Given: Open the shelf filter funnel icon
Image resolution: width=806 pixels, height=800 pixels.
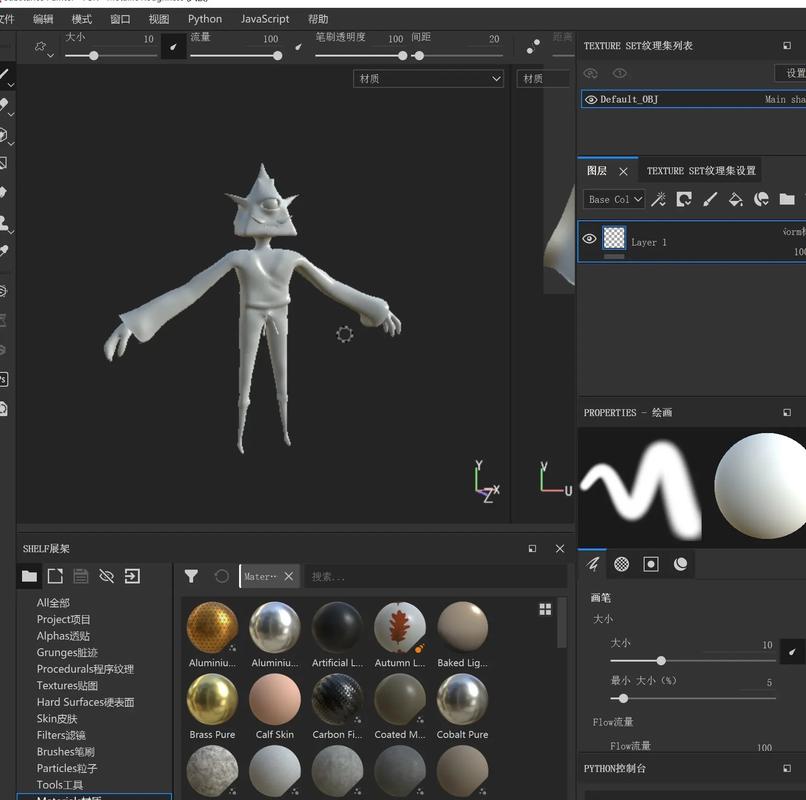Looking at the screenshot, I should point(189,576).
